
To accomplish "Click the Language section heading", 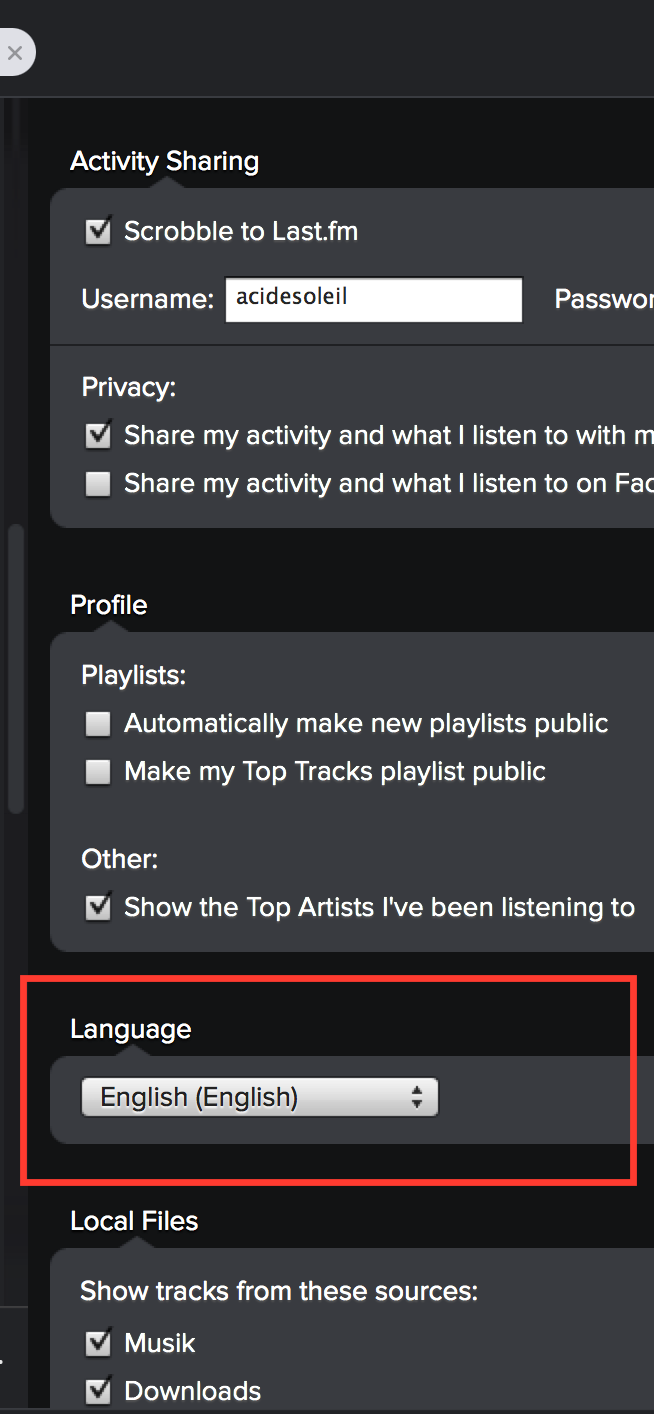I will [130, 1029].
